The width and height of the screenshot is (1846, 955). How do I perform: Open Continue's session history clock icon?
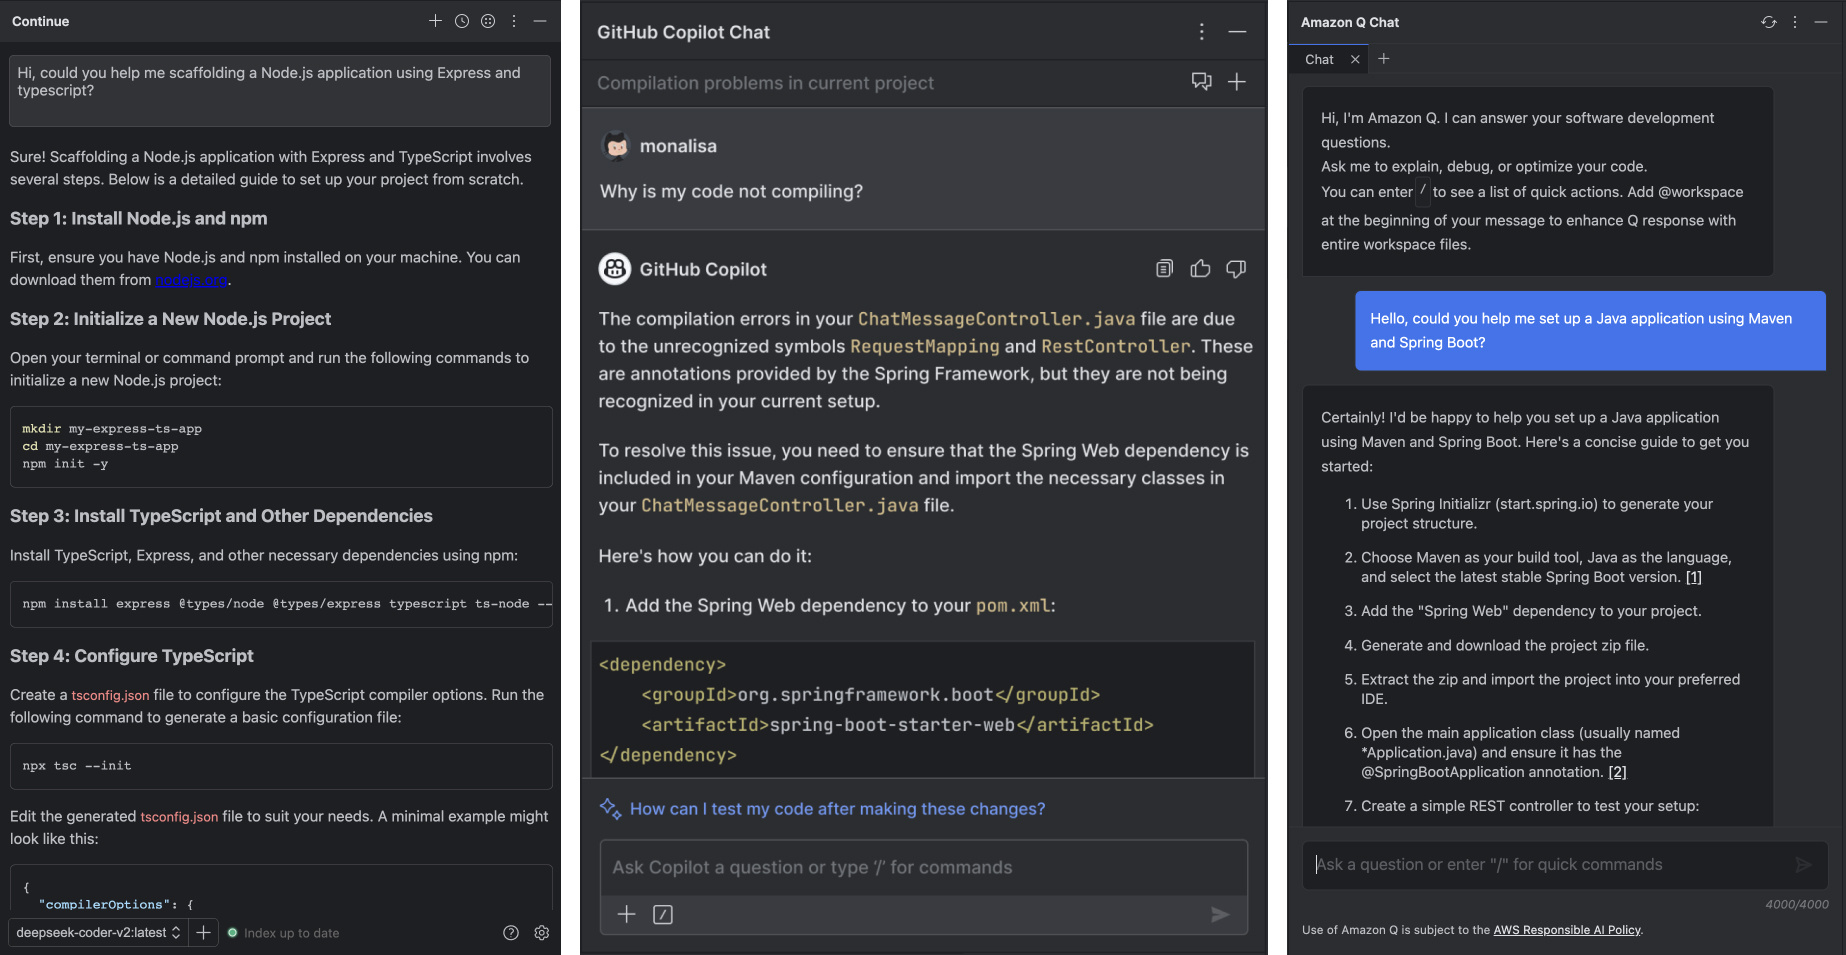[x=461, y=21]
